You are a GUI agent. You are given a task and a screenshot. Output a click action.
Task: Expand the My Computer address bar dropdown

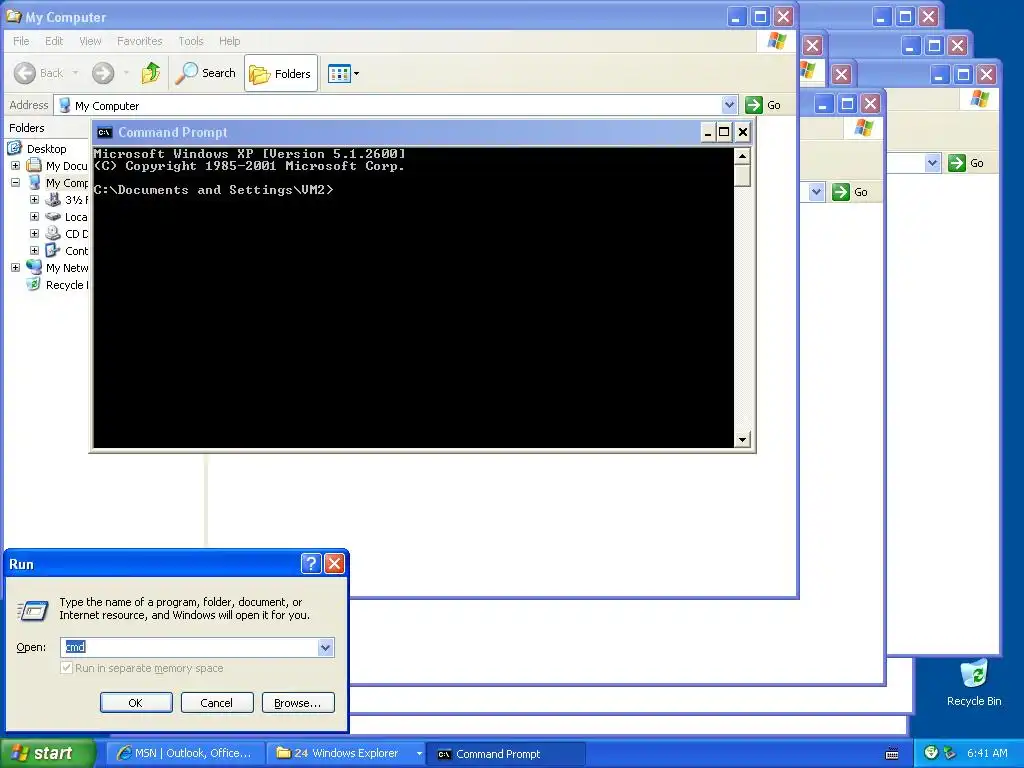[729, 104]
